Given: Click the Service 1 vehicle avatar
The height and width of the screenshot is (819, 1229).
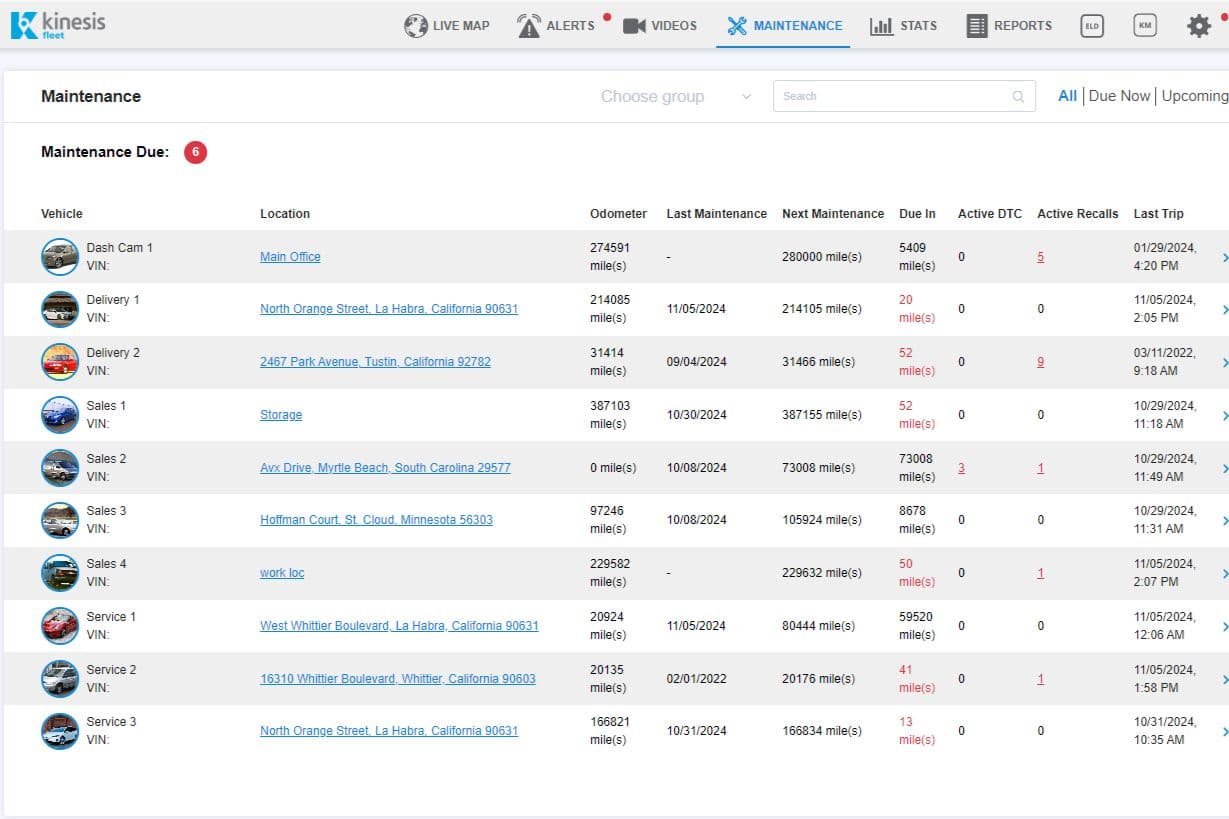Looking at the screenshot, I should tap(60, 626).
